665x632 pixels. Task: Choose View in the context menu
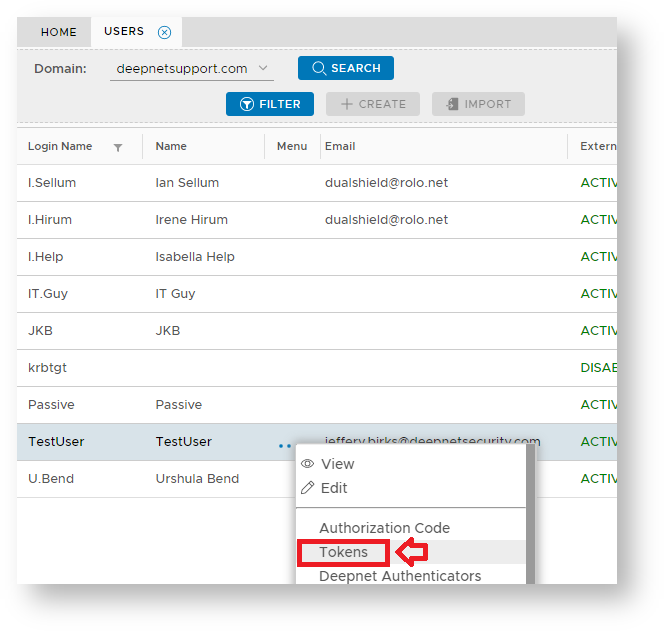[337, 464]
